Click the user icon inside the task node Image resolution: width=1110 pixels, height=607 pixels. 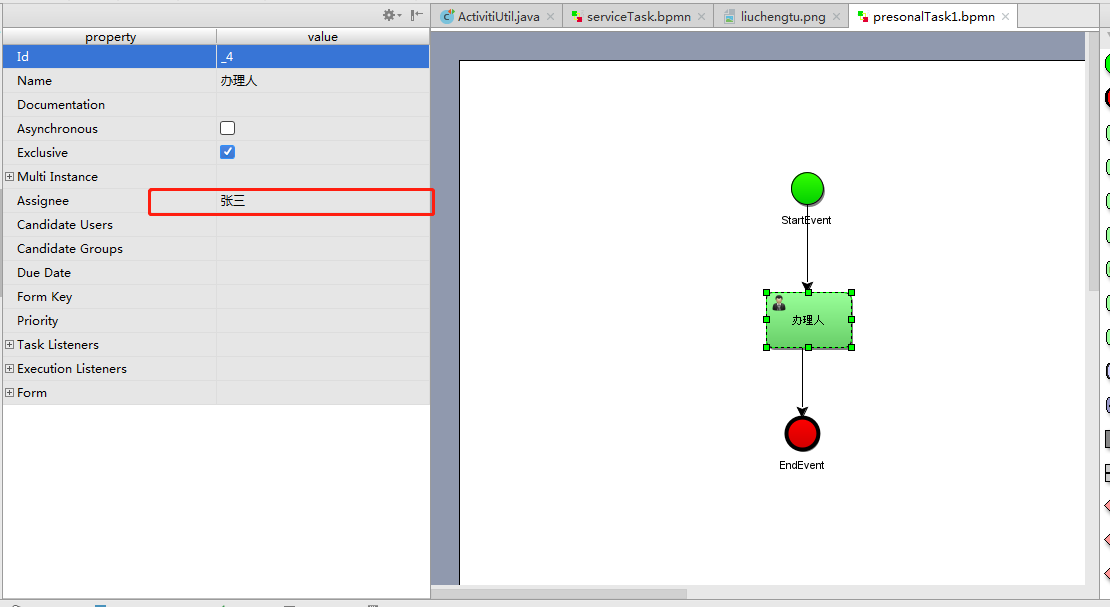(x=779, y=303)
